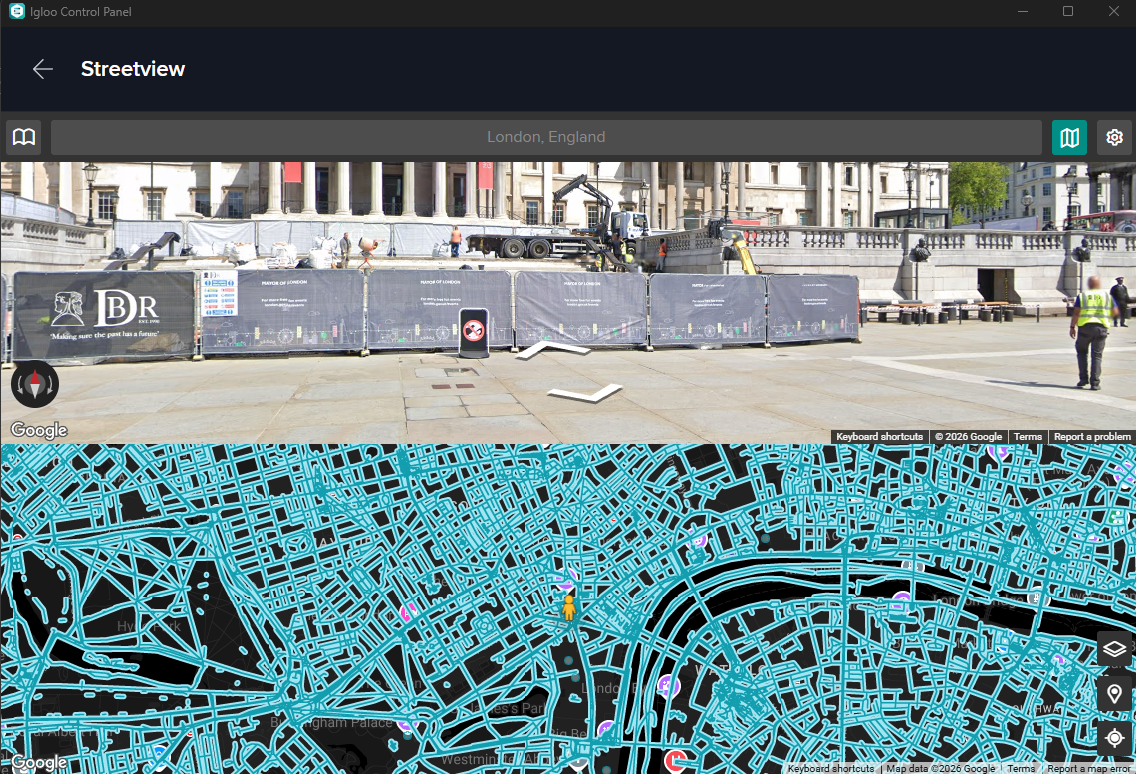Click Report a map error link
Image resolution: width=1136 pixels, height=774 pixels.
[1088, 768]
